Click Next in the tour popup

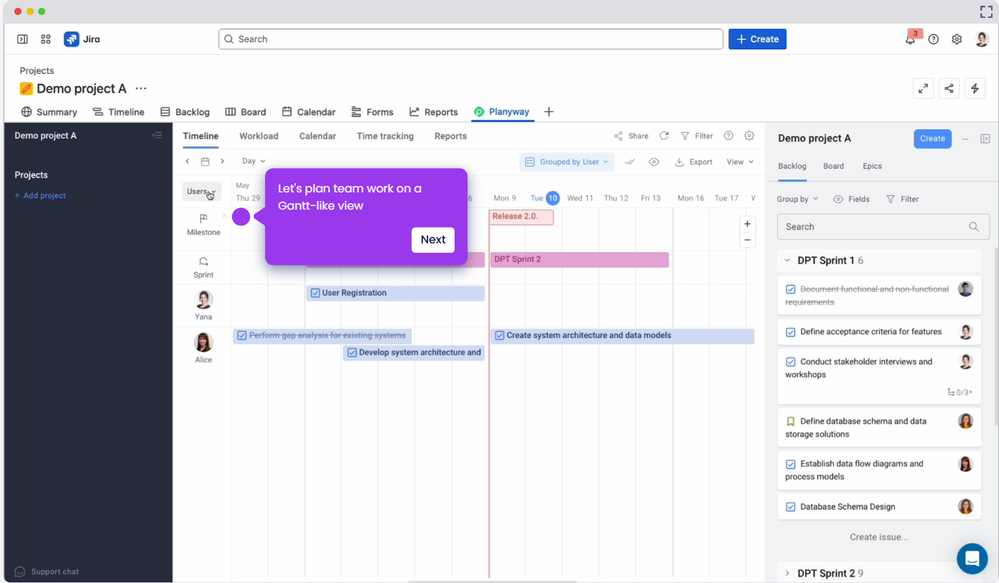433,240
